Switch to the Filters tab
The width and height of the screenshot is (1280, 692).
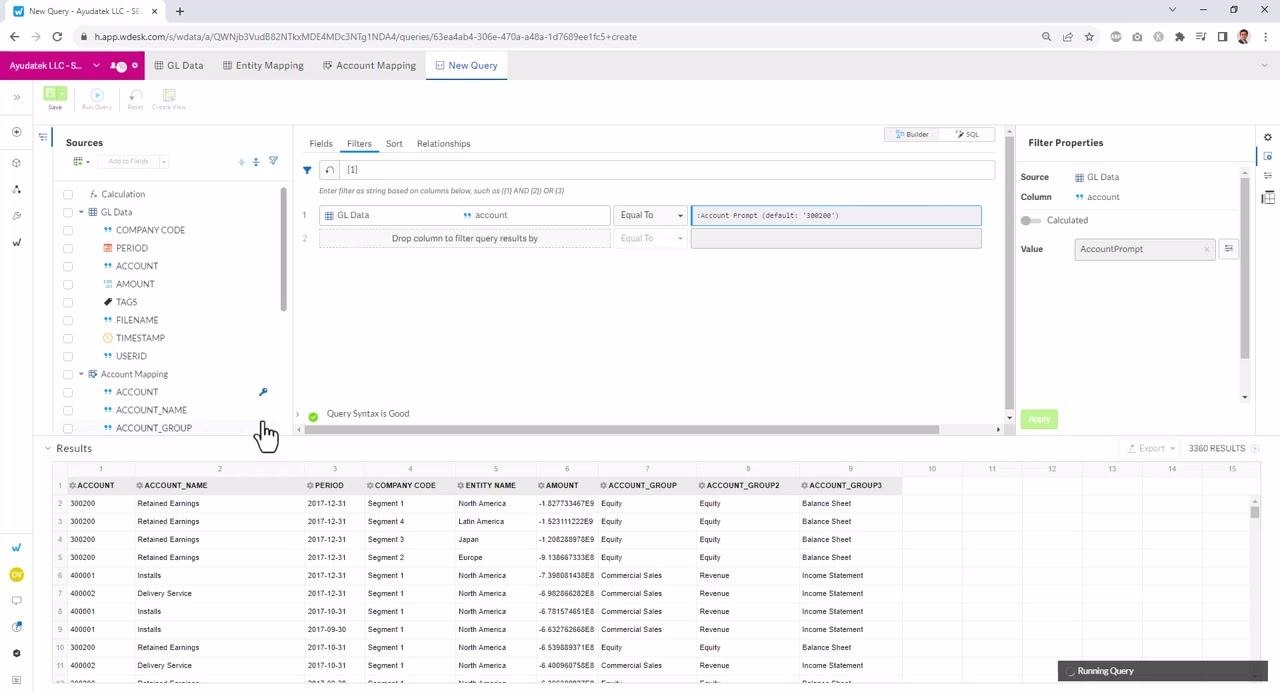click(359, 143)
